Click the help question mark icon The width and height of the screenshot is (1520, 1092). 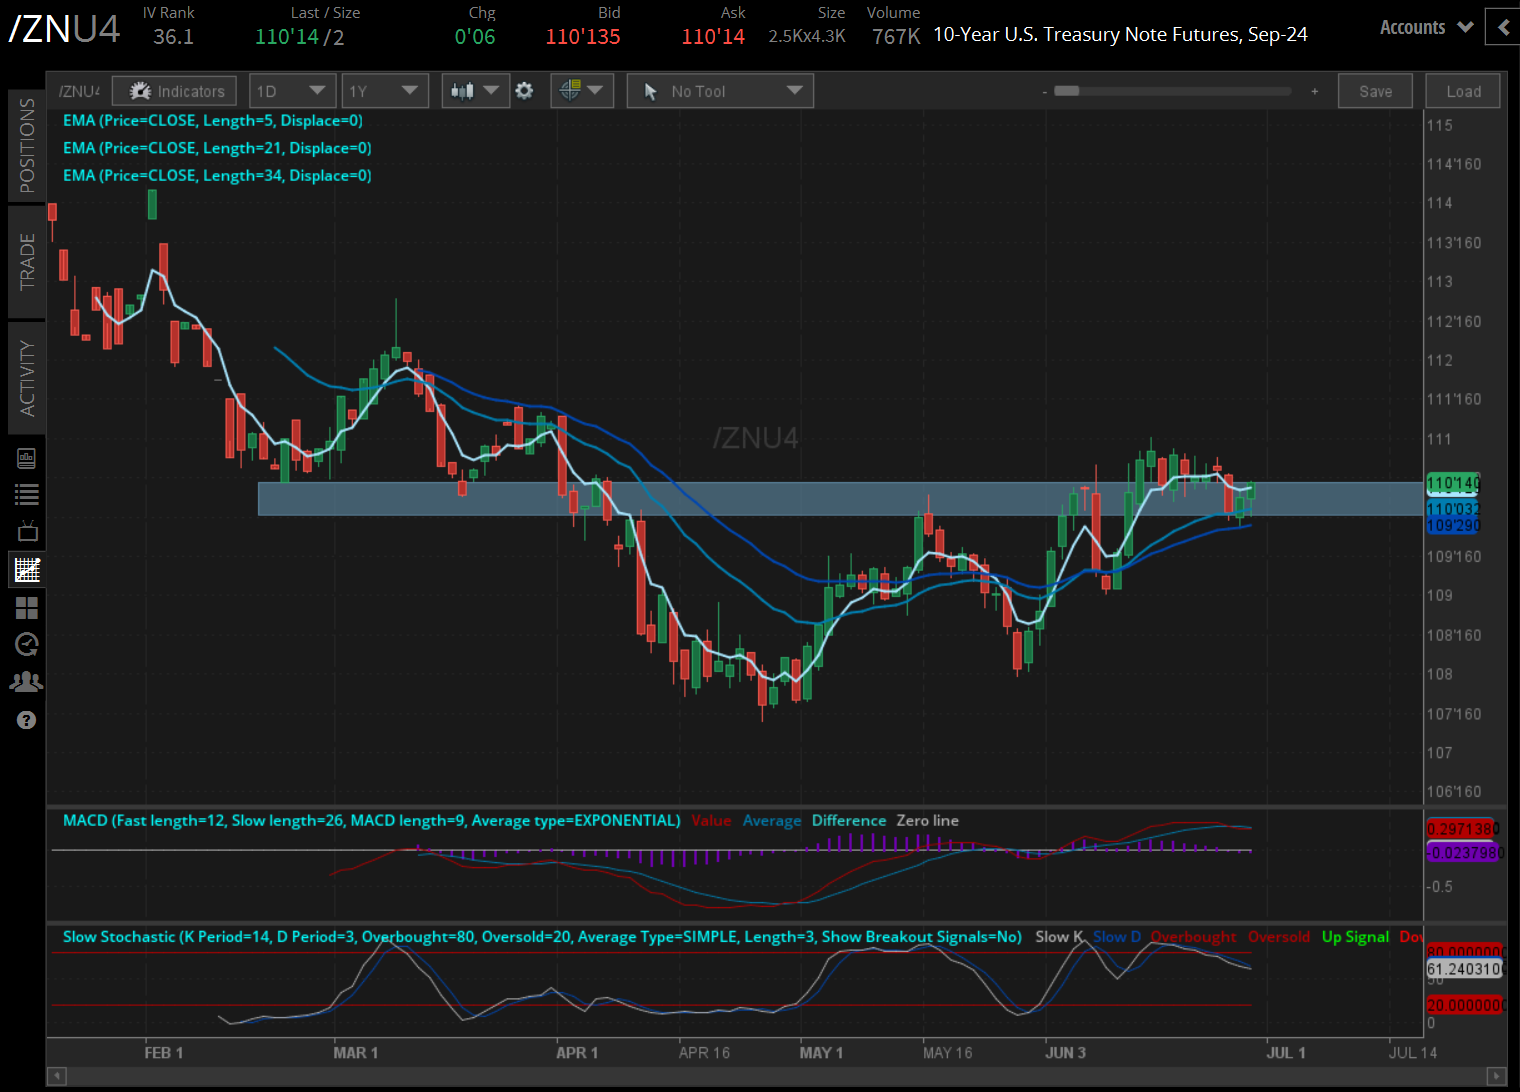pos(27,719)
